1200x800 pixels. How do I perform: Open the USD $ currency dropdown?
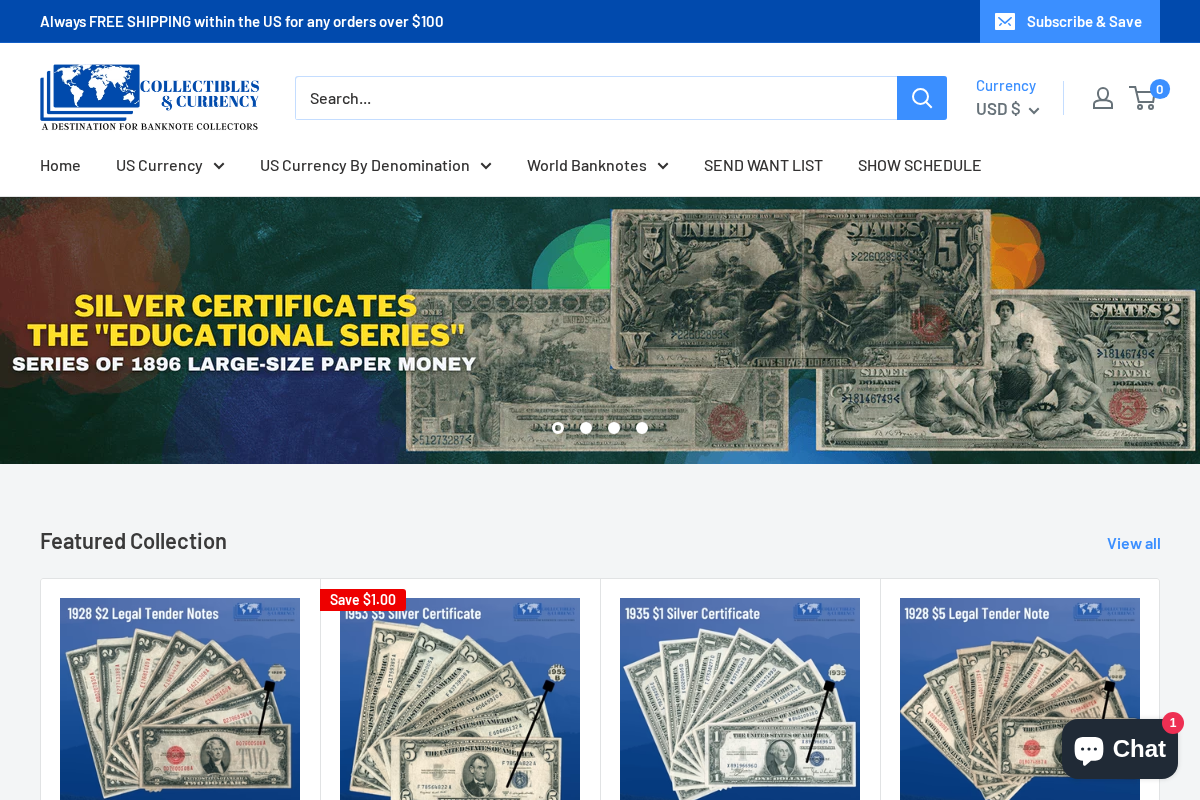point(1006,109)
